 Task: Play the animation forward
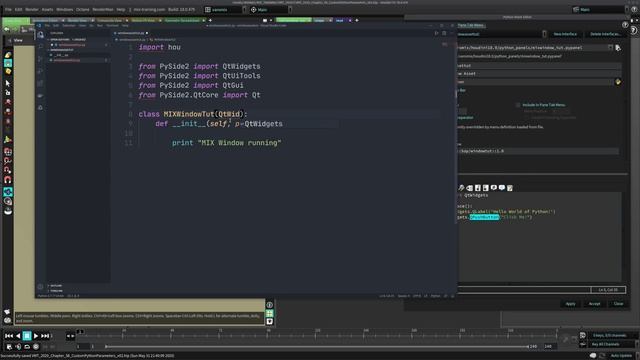[x=36, y=336]
